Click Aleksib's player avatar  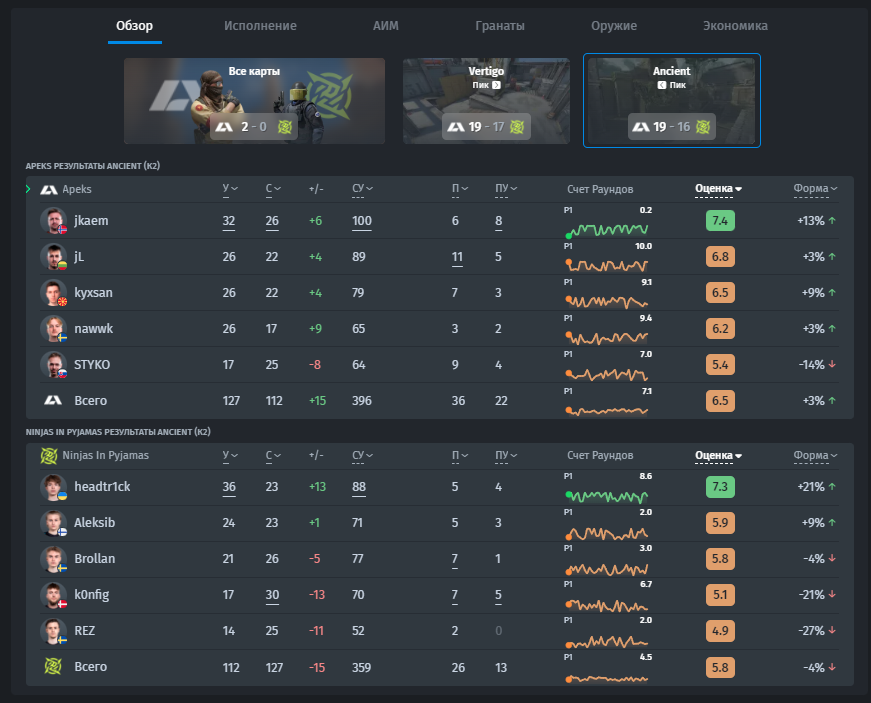[x=53, y=523]
